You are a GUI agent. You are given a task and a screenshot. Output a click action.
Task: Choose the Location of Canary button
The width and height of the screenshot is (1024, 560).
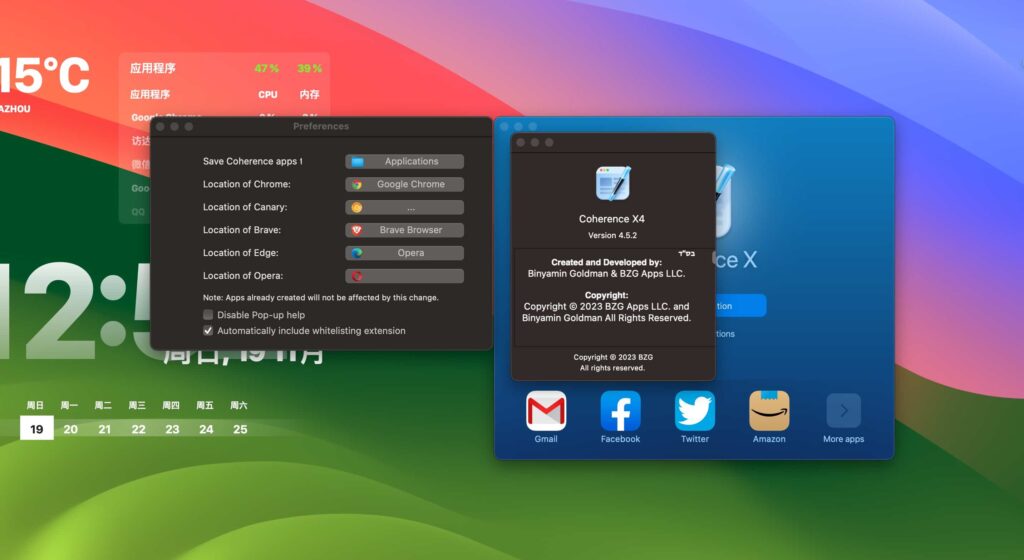(x=404, y=207)
